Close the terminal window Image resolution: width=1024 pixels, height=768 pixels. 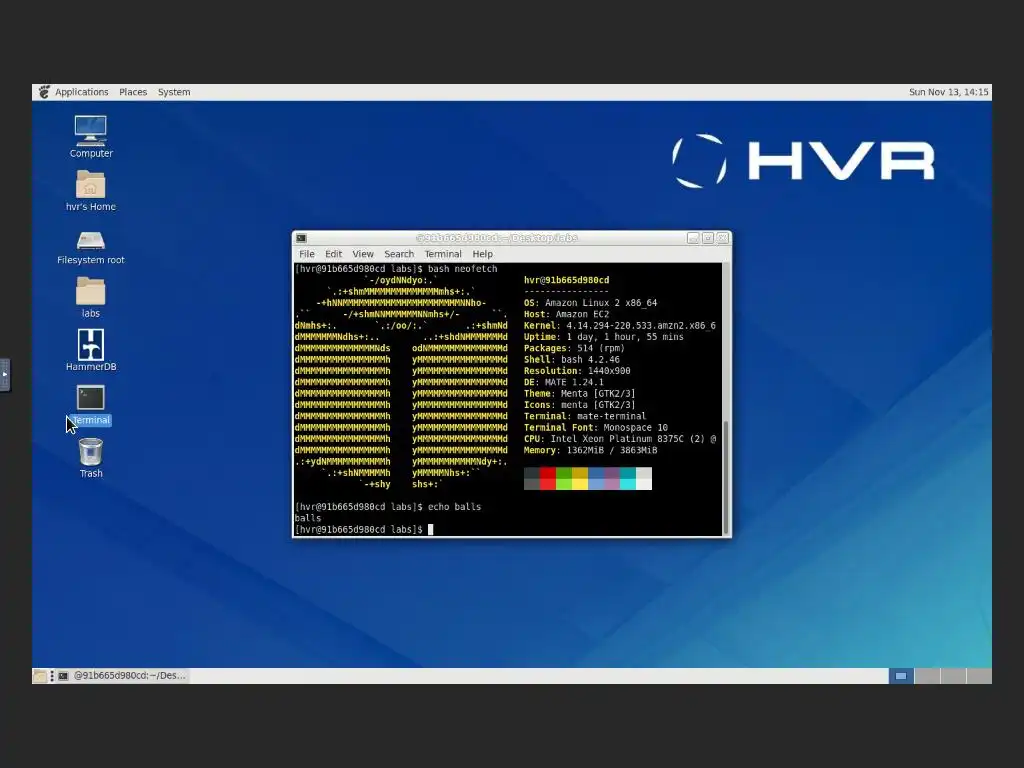pyautogui.click(x=722, y=238)
